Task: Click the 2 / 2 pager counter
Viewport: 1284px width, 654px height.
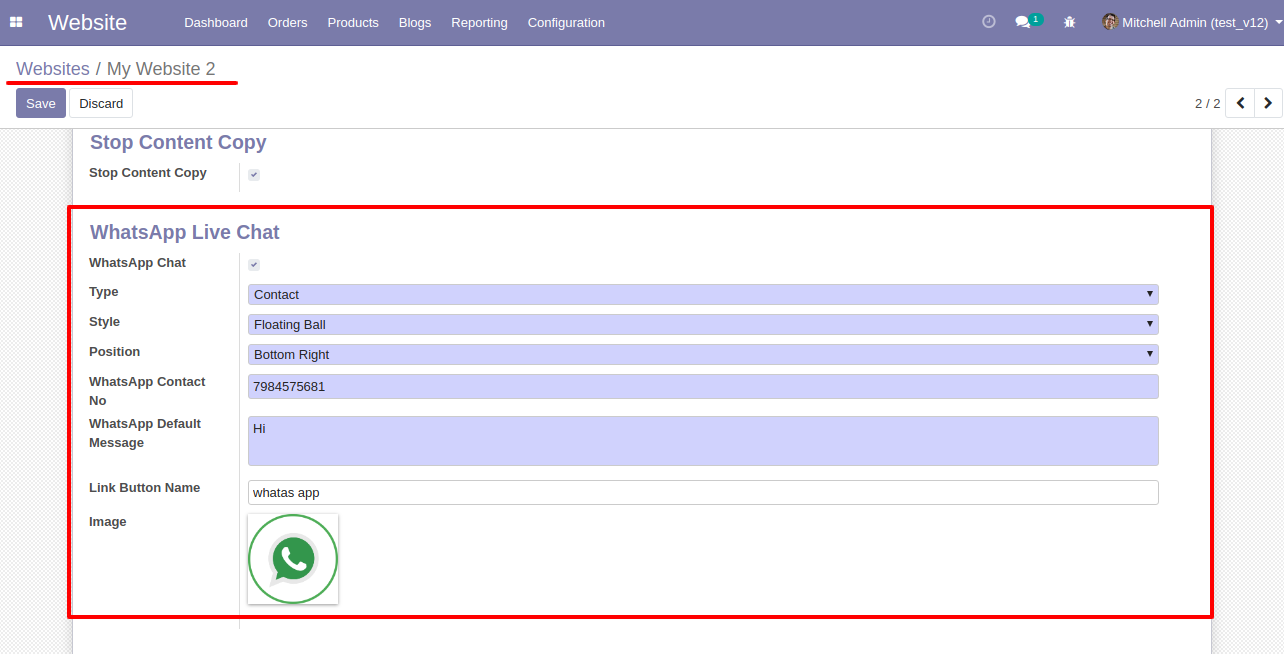Action: pos(1207,103)
